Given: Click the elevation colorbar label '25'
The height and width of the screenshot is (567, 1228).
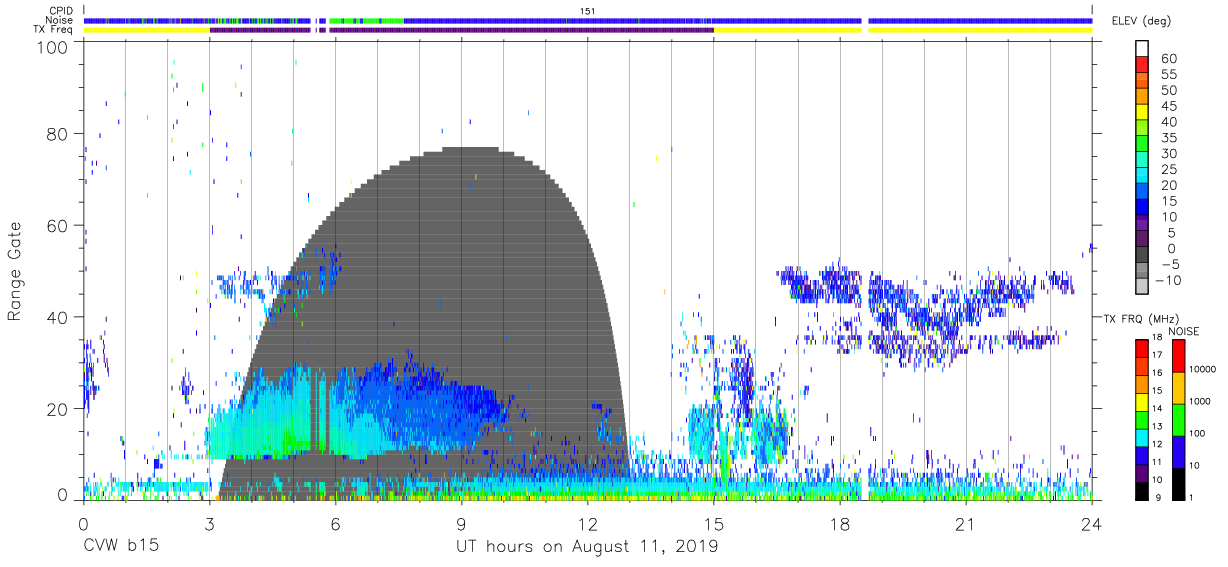Looking at the screenshot, I should click(1168, 169).
